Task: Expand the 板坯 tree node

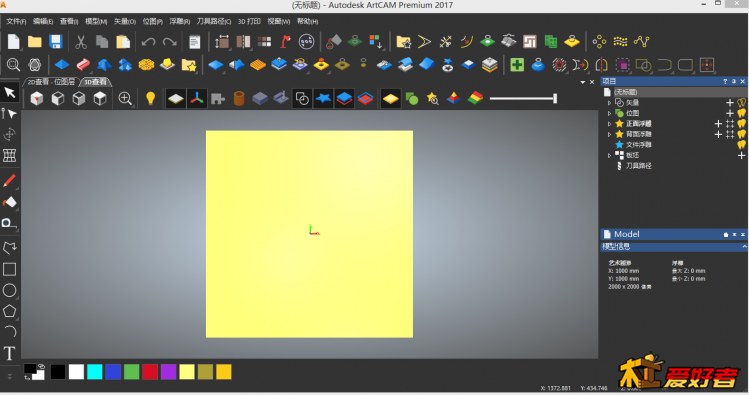Action: (x=609, y=155)
